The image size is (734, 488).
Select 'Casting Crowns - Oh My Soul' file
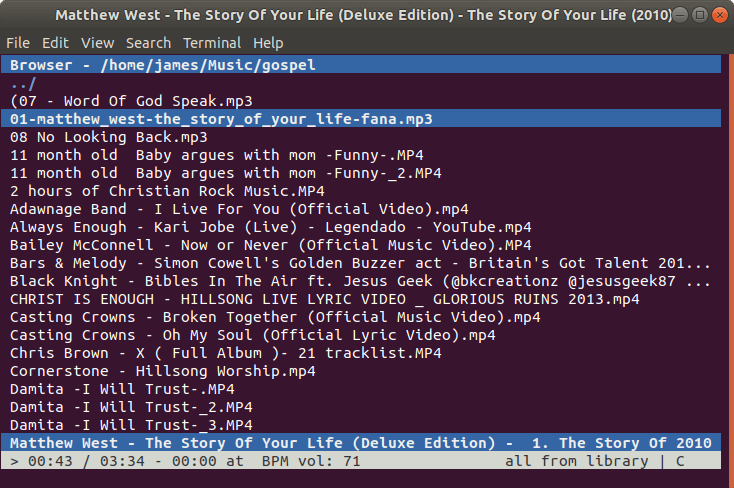(x=253, y=335)
